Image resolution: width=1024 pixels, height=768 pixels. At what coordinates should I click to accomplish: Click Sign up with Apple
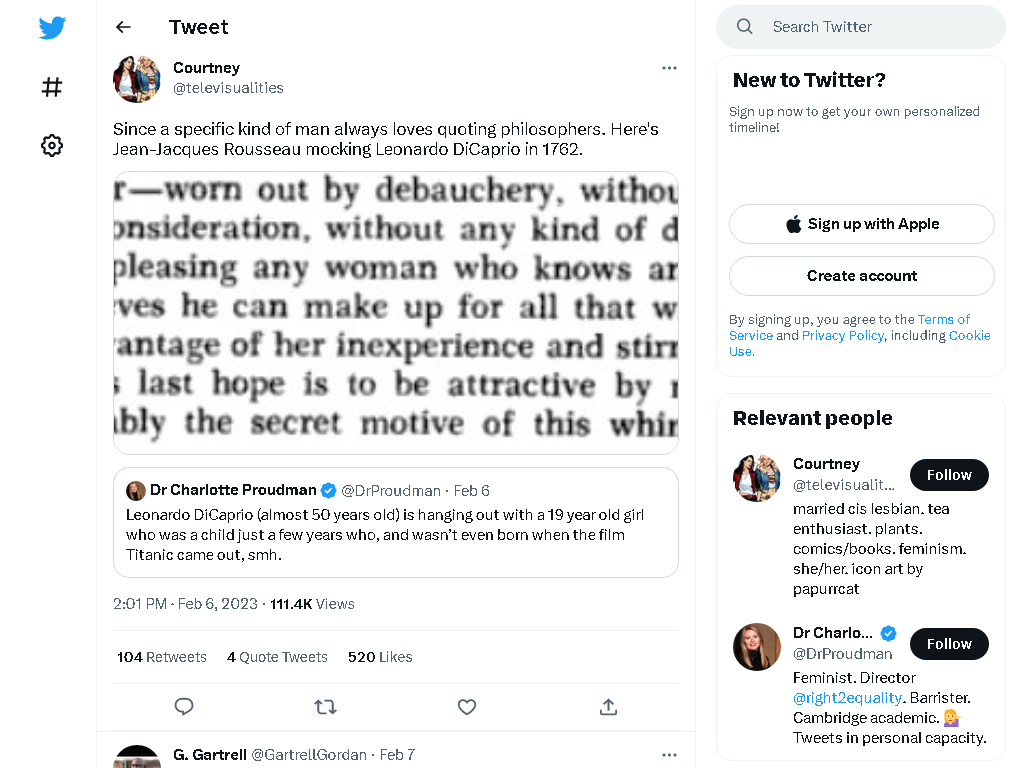[862, 224]
